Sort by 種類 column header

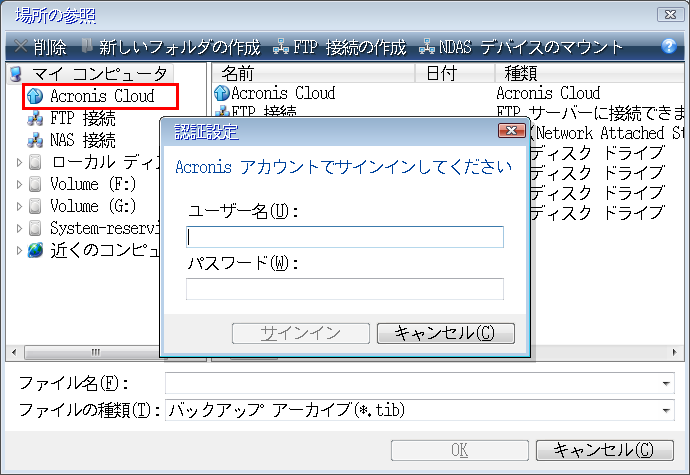[590, 73]
